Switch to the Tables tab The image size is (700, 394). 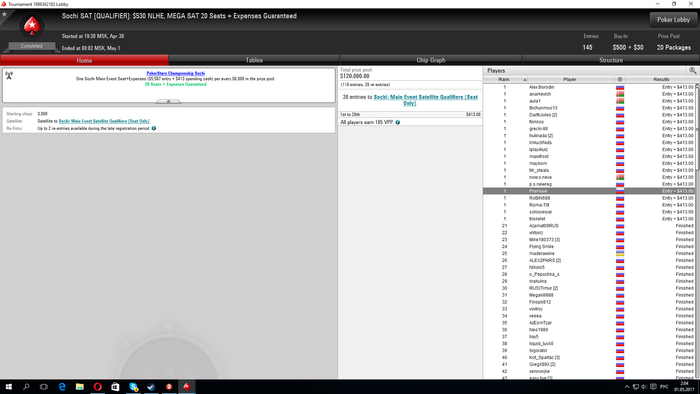(254, 60)
